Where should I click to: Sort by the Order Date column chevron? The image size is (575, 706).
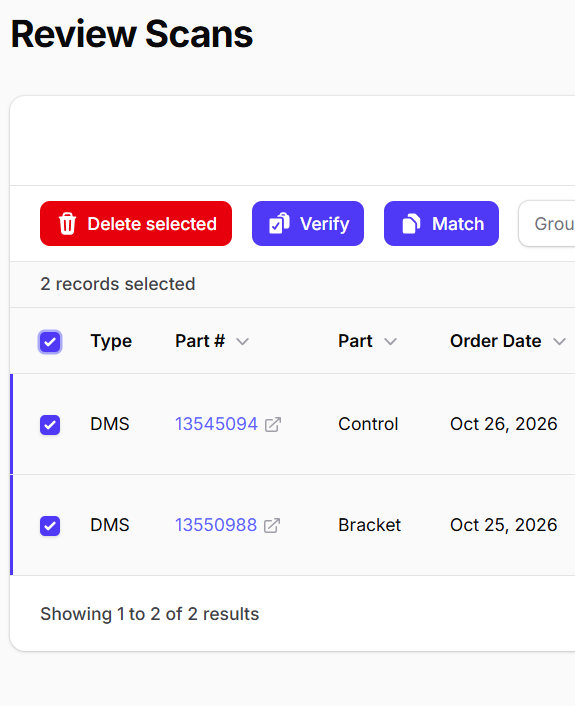tap(559, 342)
